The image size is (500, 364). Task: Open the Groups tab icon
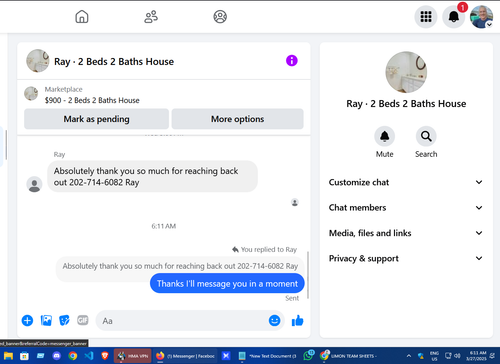tap(220, 16)
